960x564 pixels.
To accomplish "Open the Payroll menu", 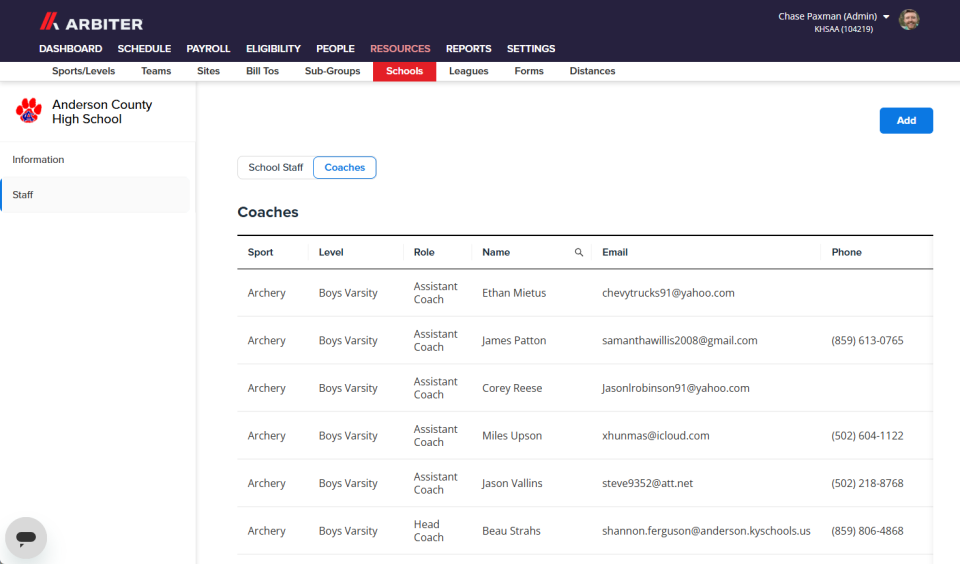I will point(208,48).
